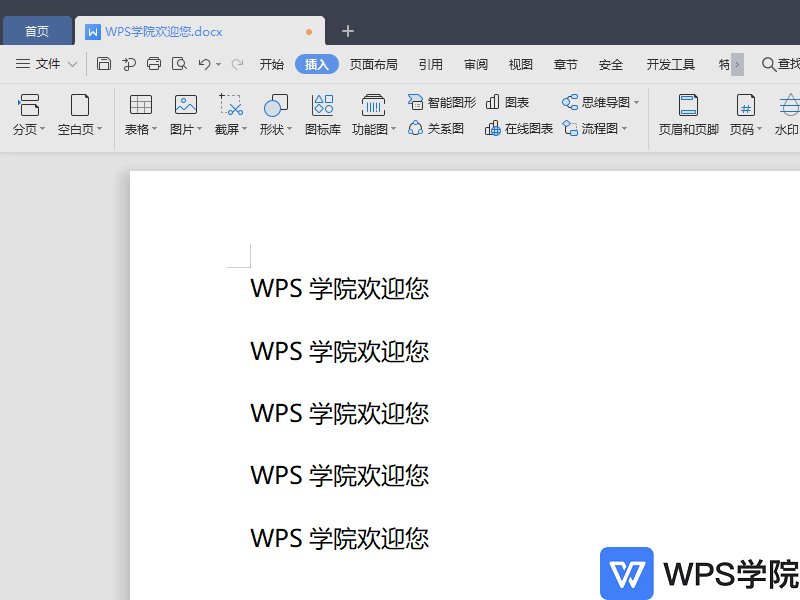800x600 pixels.
Task: Open the Undo history dropdown arrow
Action: point(218,64)
